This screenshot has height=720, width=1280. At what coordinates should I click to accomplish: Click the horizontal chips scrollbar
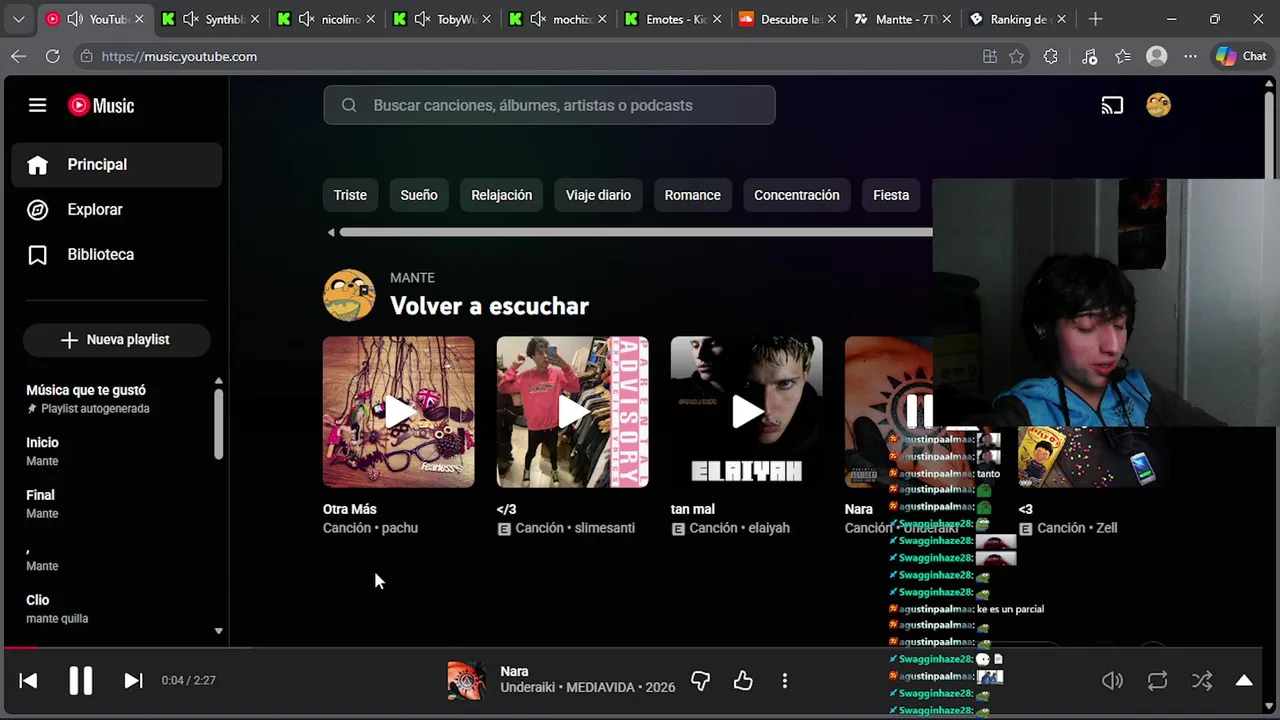point(636,233)
